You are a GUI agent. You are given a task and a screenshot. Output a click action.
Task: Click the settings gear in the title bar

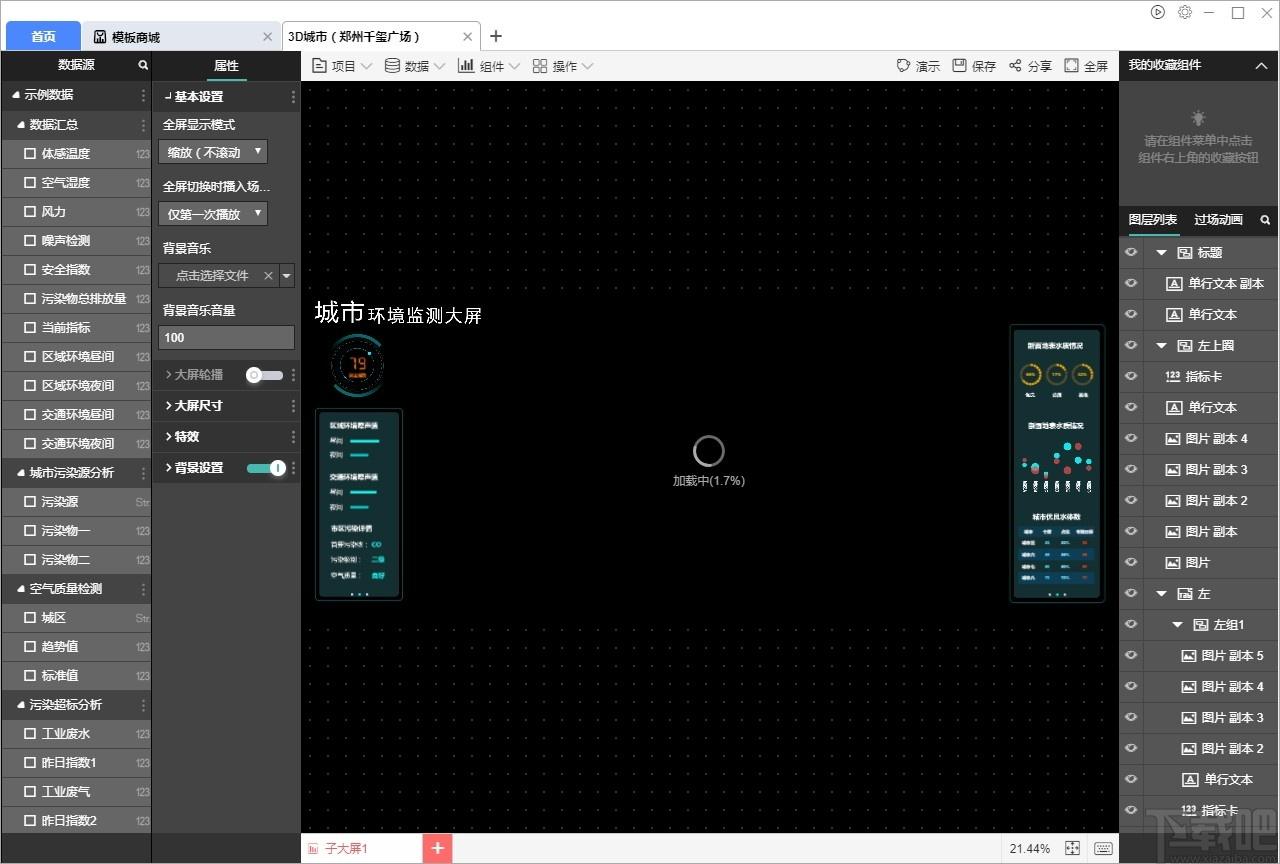coord(1185,12)
